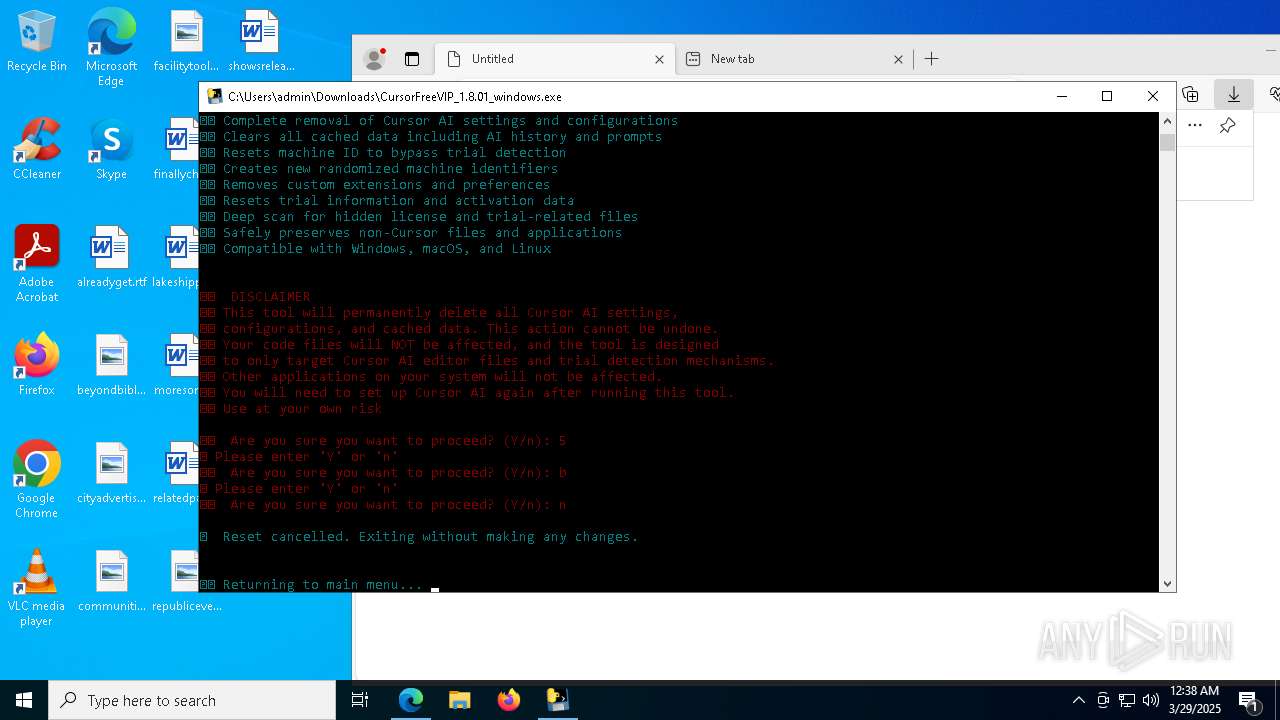Image resolution: width=1280 pixels, height=720 pixels.
Task: Open the Recycle Bin desktop icon
Action: pos(36,42)
